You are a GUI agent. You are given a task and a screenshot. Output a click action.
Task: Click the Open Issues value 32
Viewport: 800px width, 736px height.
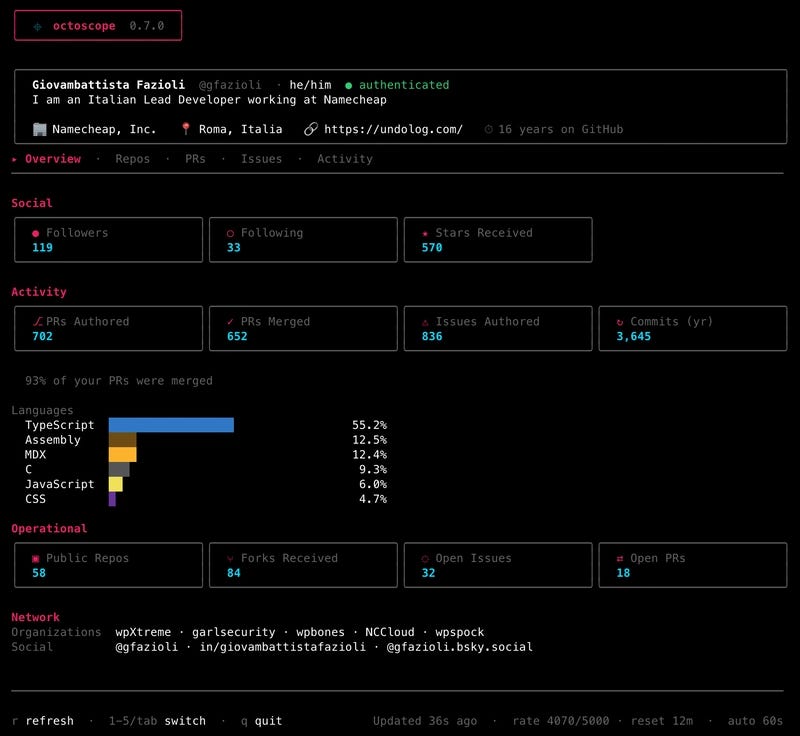click(x=429, y=573)
